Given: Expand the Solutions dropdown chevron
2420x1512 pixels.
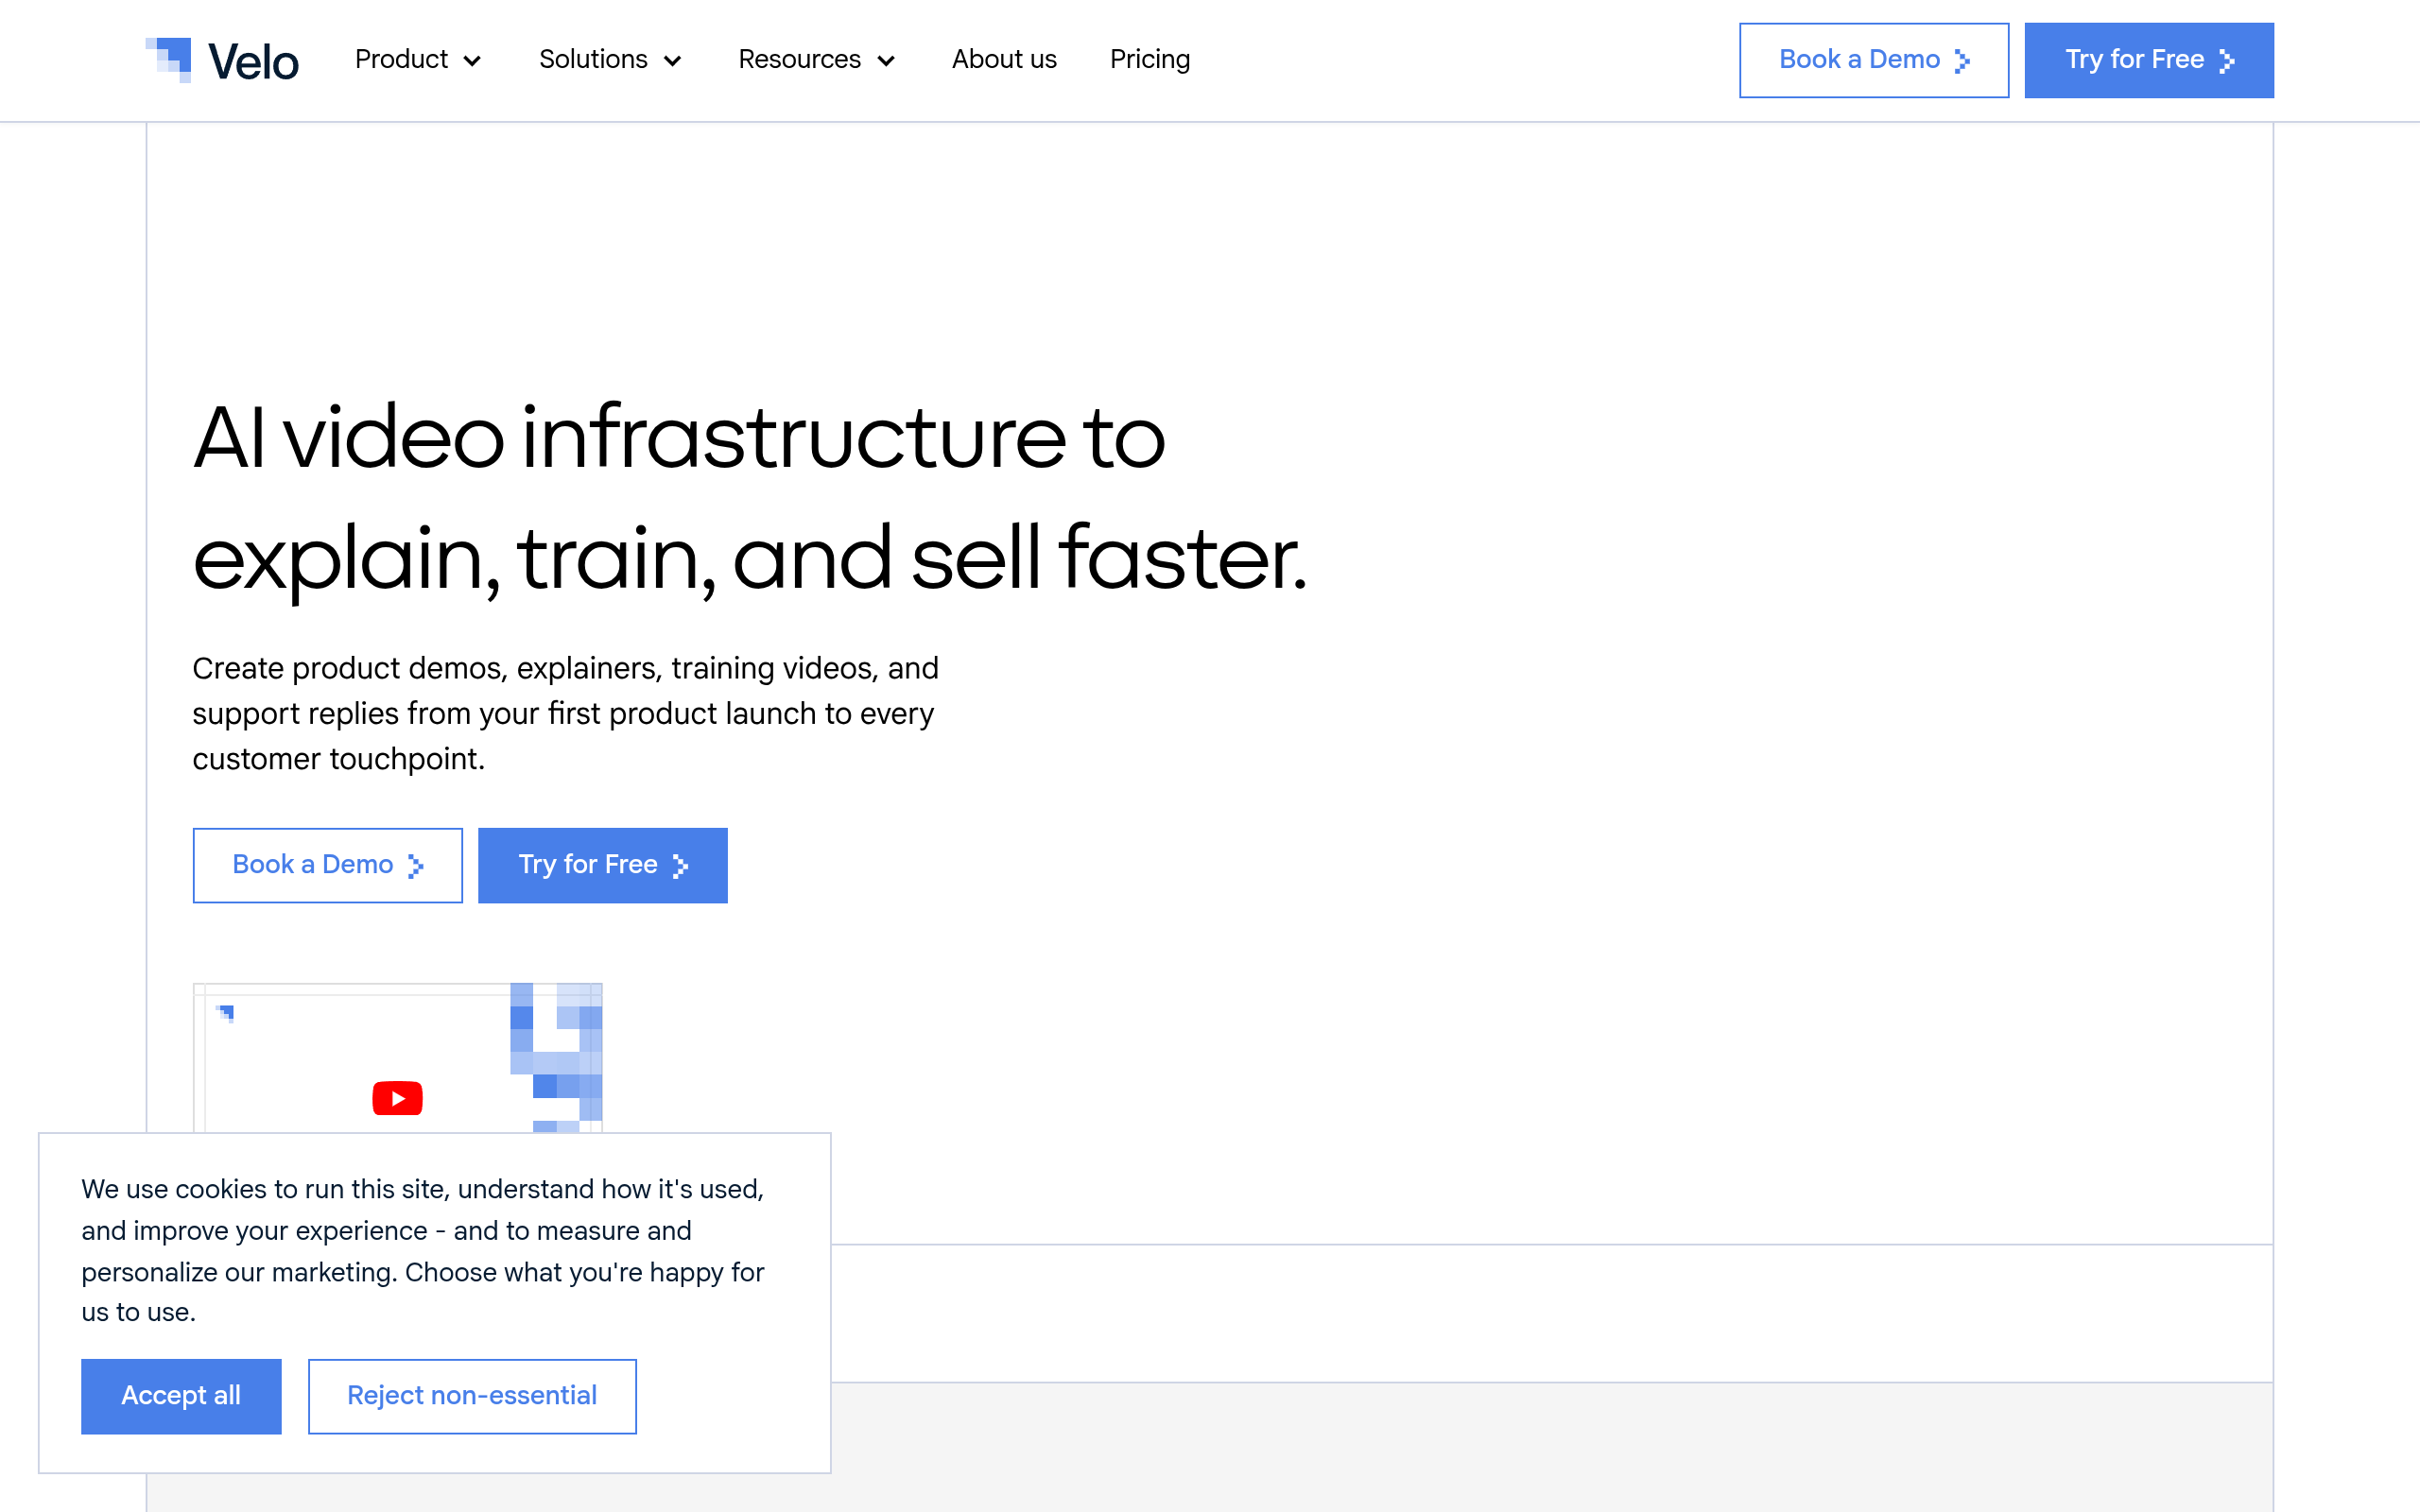Looking at the screenshot, I should click(x=672, y=61).
